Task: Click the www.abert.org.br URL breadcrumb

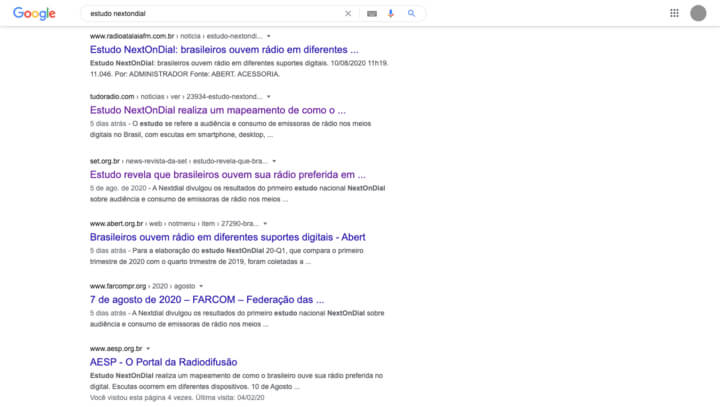Action: tap(174, 224)
